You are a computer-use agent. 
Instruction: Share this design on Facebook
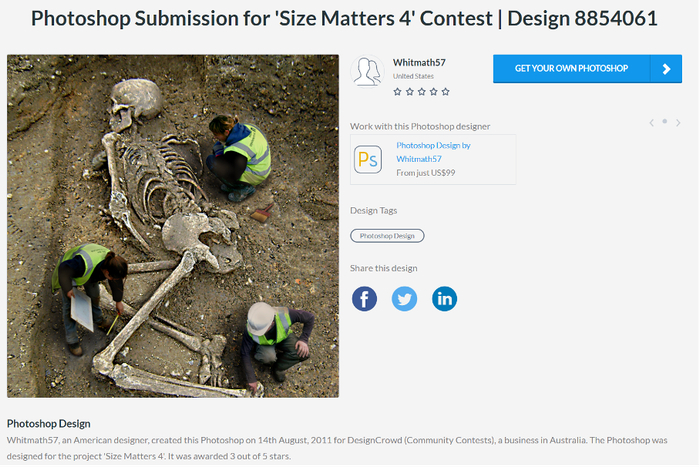365,298
